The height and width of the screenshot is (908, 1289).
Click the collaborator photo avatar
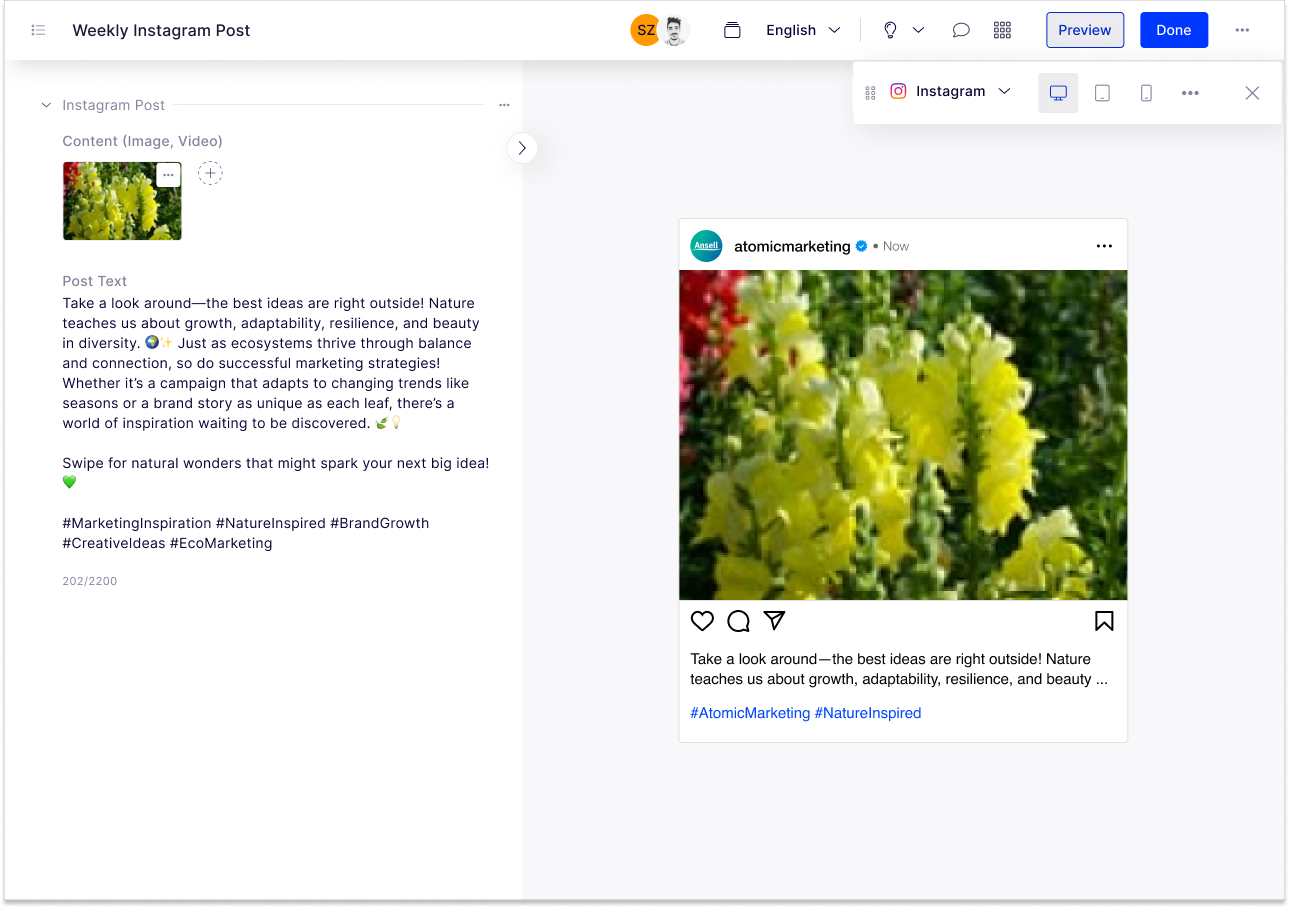point(675,30)
